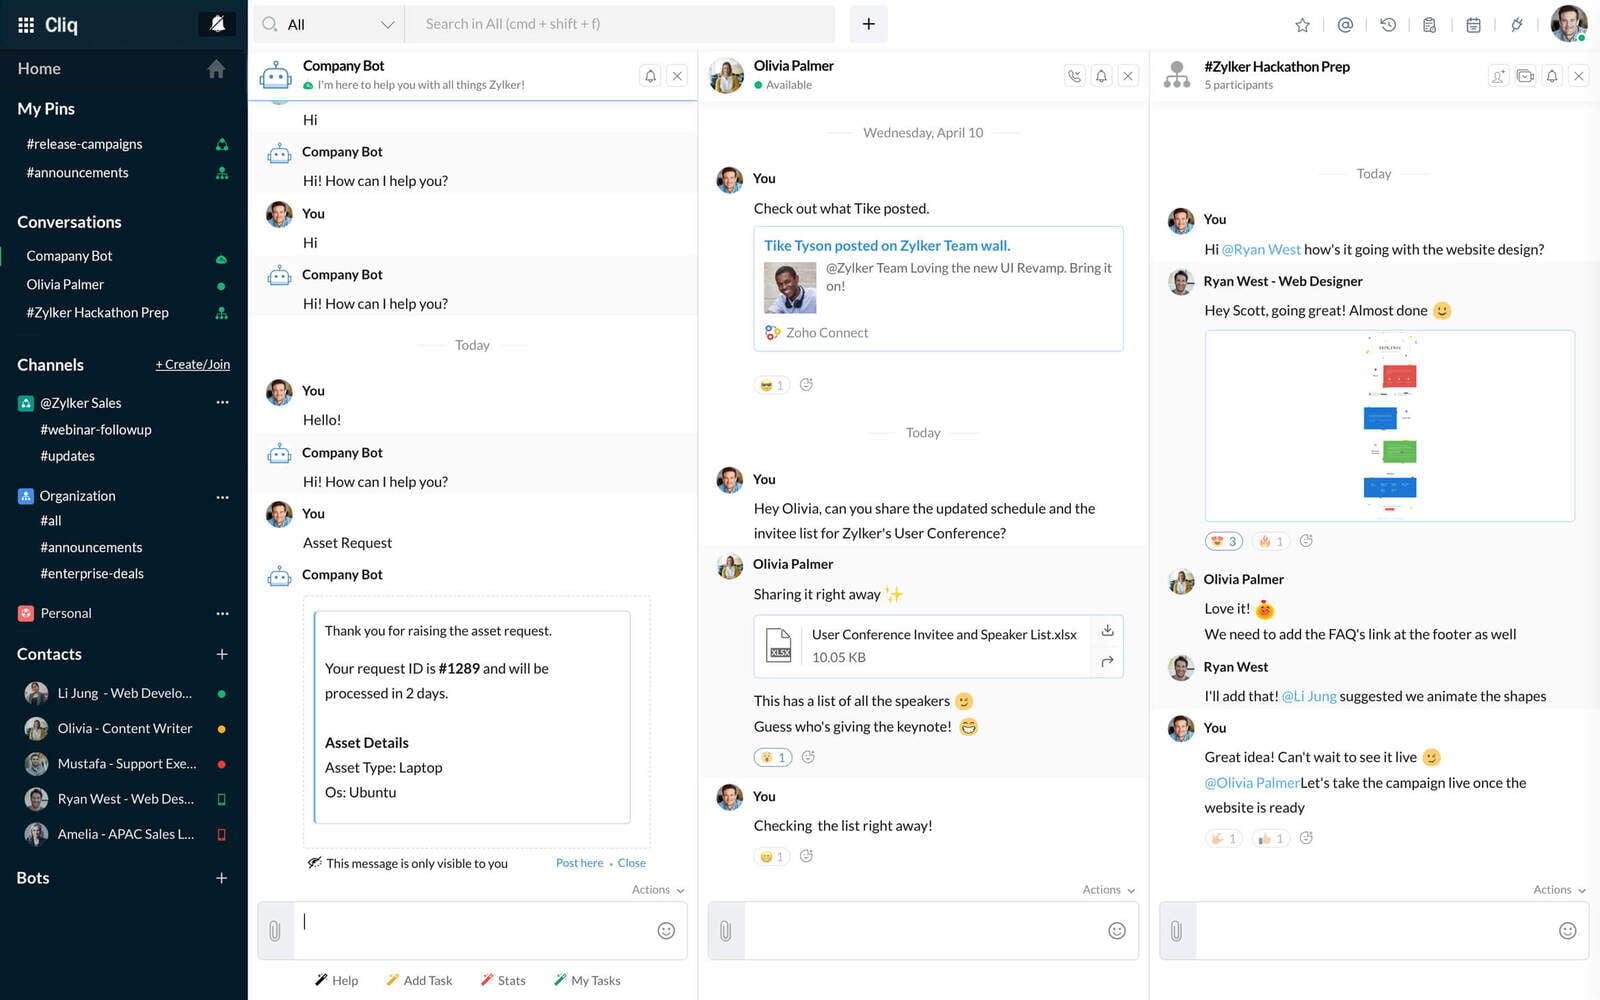This screenshot has height=1000, width=1600.
Task: Start video meeting in #Zylker Hackathon Prep
Action: click(1525, 76)
